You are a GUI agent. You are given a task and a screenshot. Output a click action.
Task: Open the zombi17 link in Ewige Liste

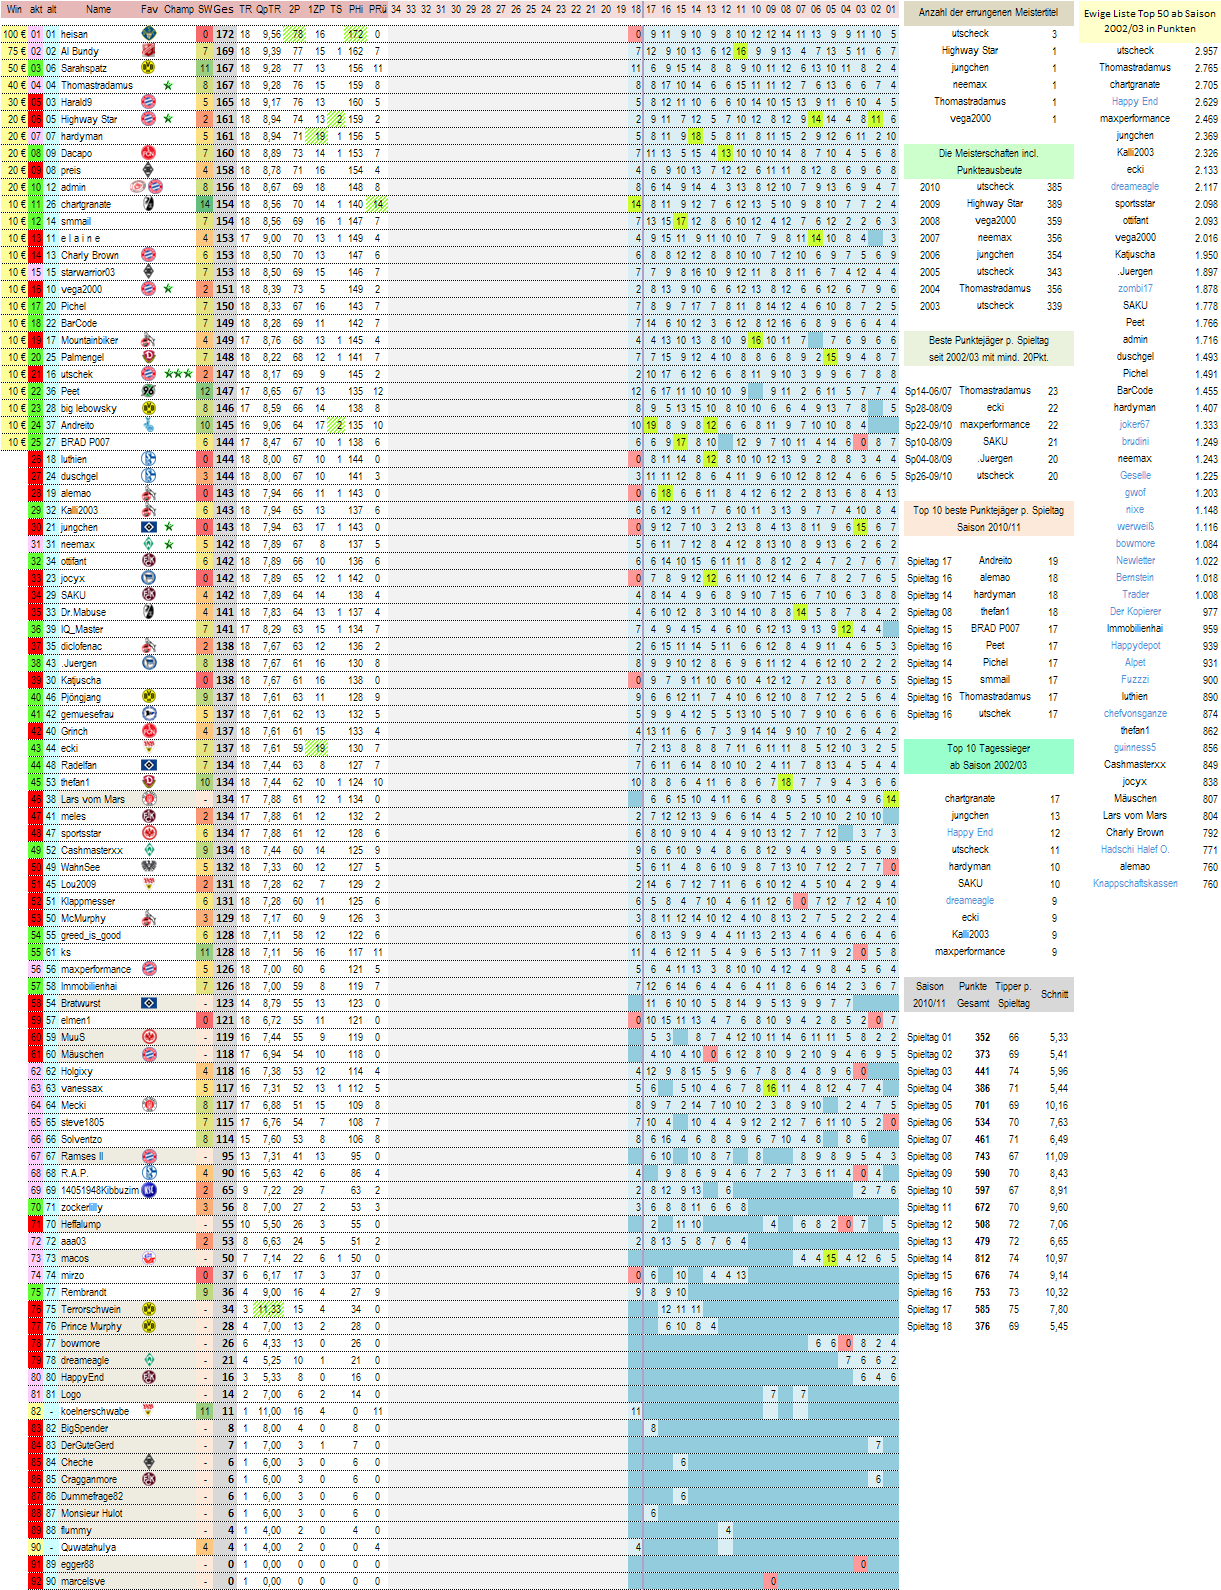point(1135,289)
